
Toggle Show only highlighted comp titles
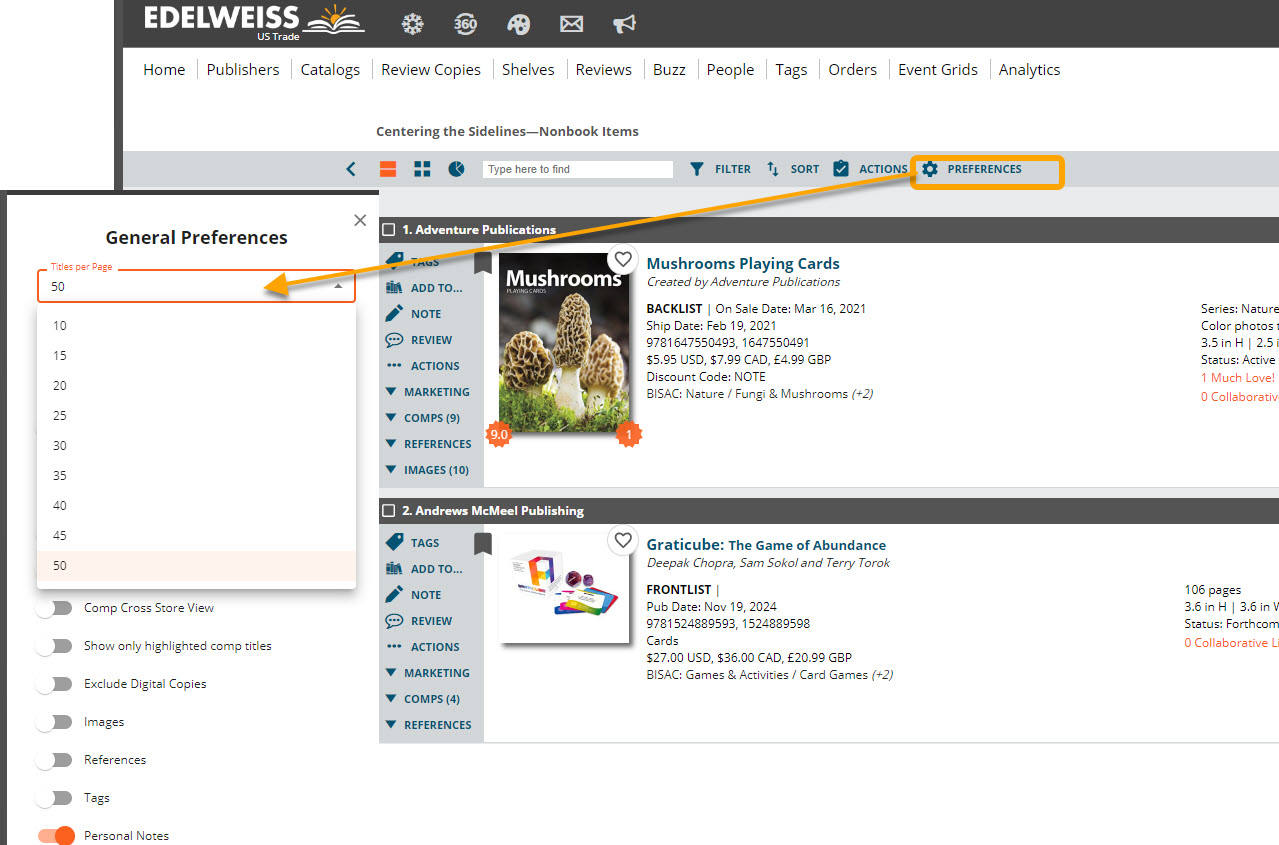(x=54, y=646)
